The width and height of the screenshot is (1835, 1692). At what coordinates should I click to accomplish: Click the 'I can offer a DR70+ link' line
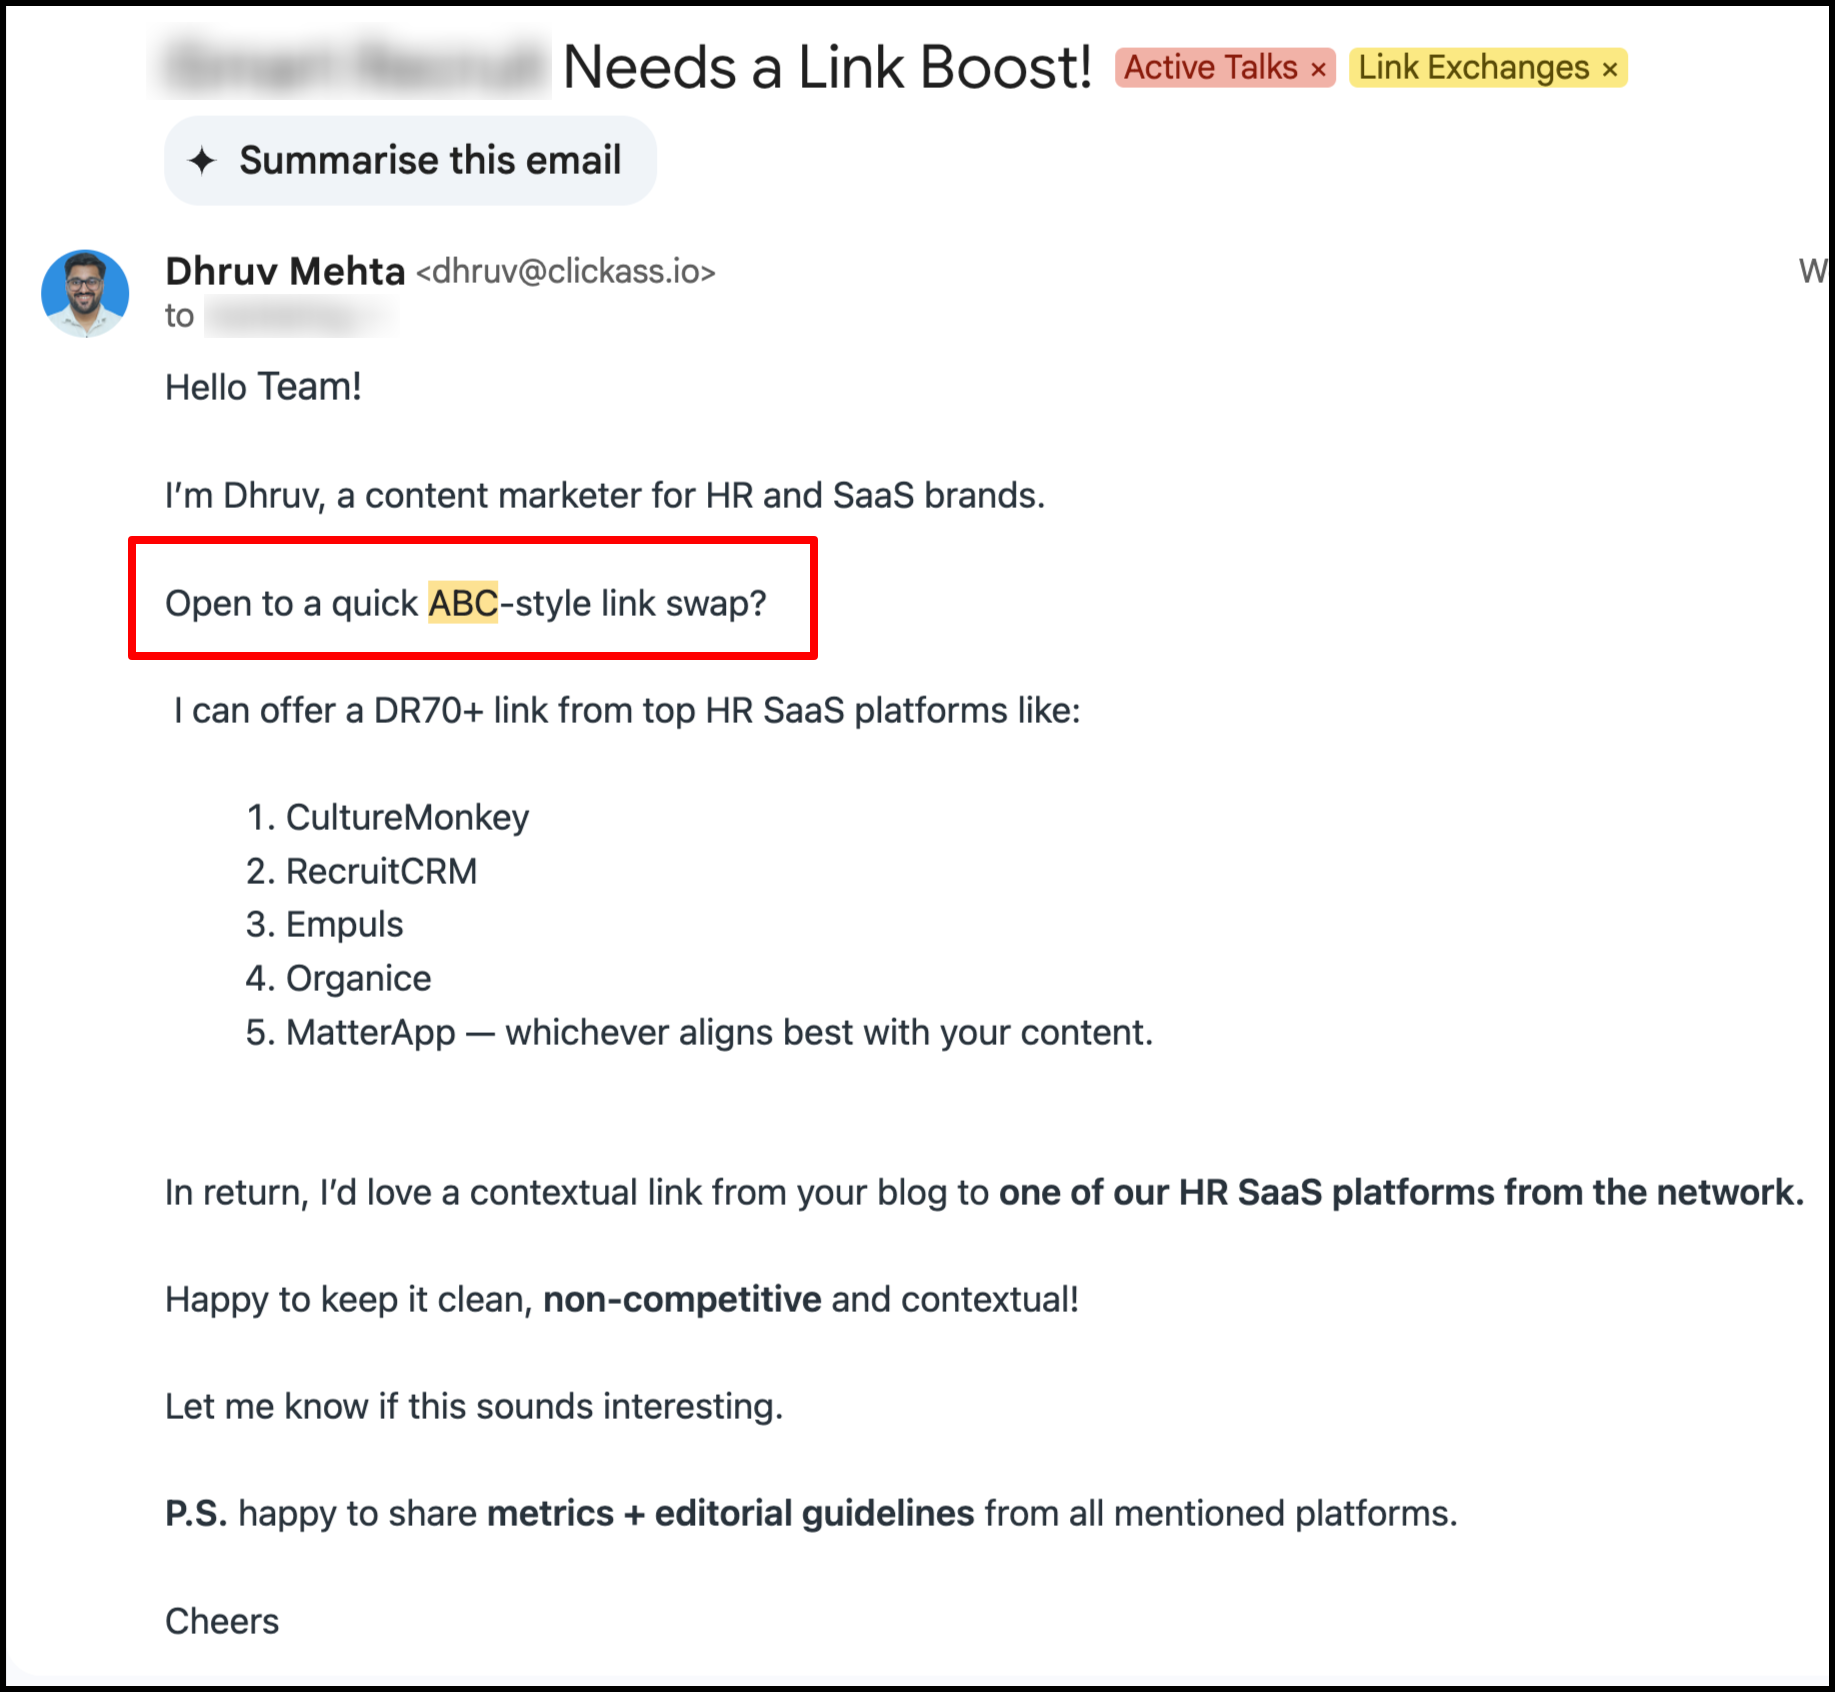tap(627, 710)
